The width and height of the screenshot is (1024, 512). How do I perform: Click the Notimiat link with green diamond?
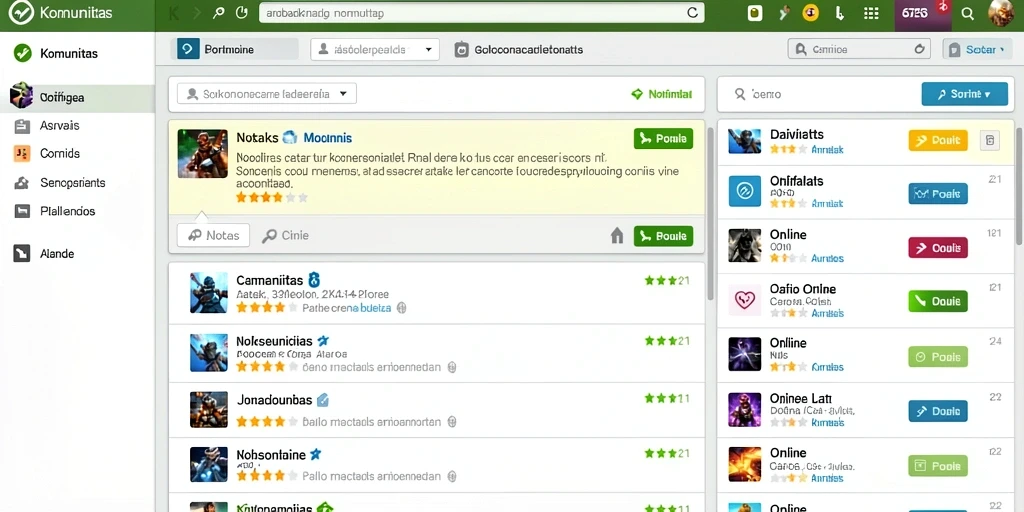(662, 94)
